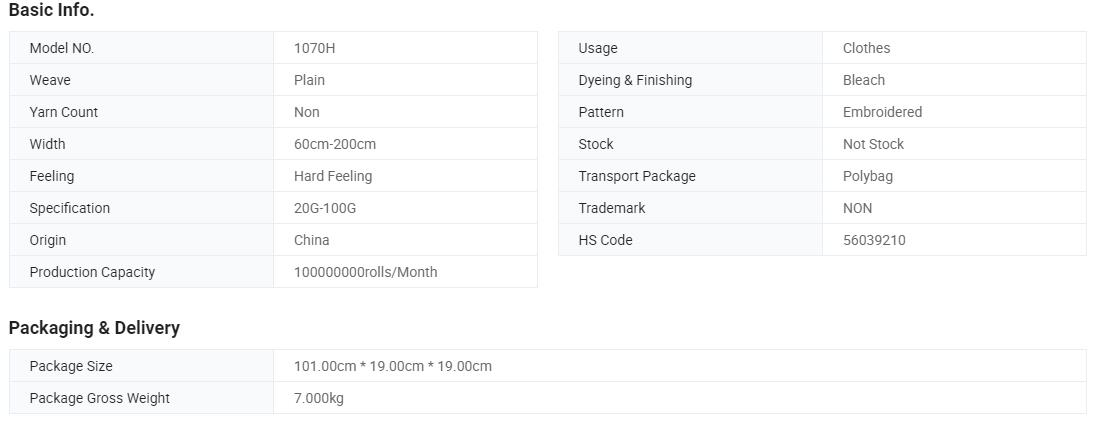Click the Package Size label cell
1093x423 pixels.
[x=142, y=366]
